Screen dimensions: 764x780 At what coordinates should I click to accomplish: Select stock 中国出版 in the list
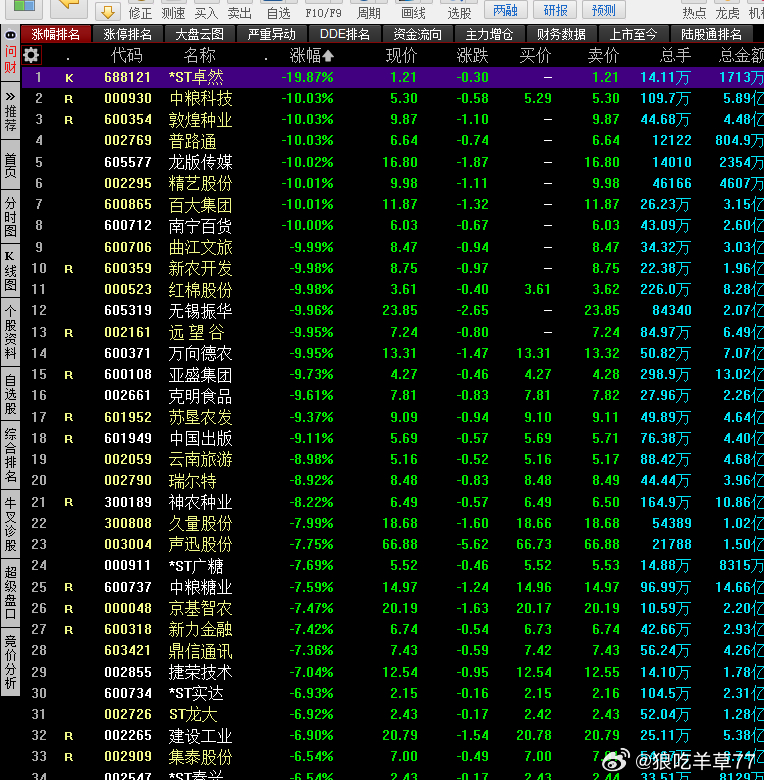[200, 438]
